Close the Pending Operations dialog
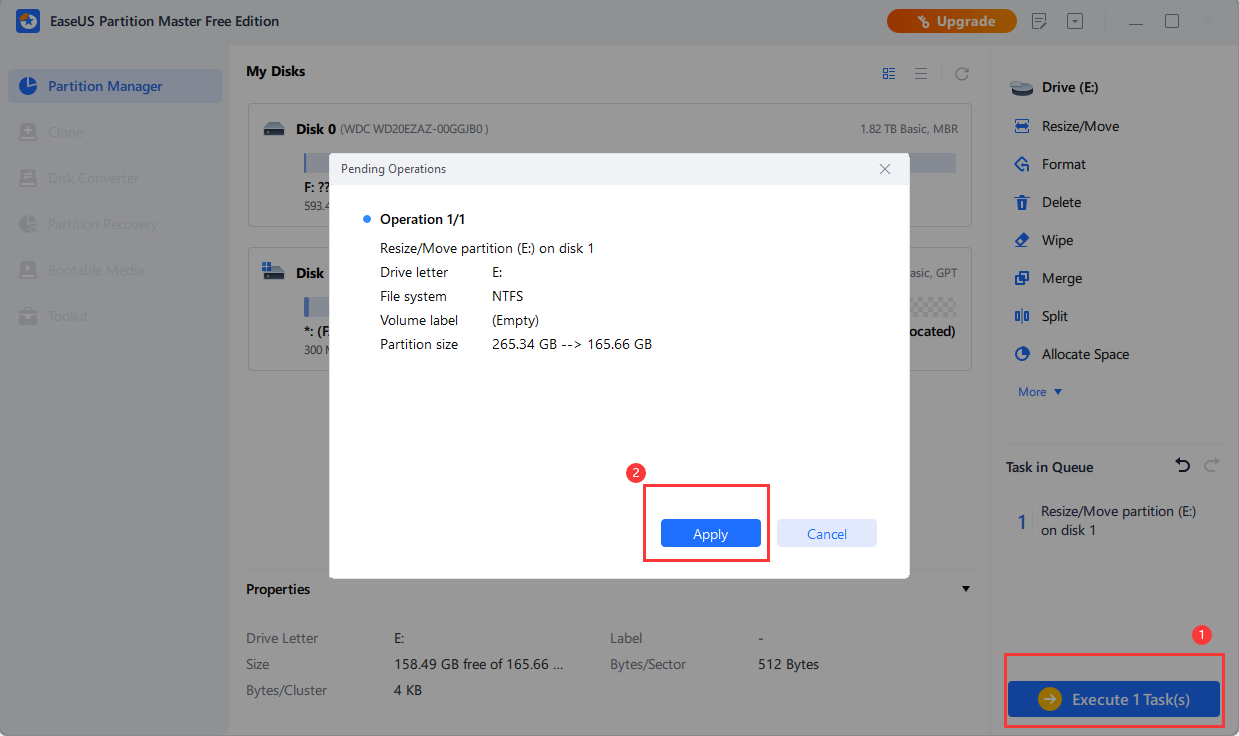The width and height of the screenshot is (1239, 736). click(885, 169)
